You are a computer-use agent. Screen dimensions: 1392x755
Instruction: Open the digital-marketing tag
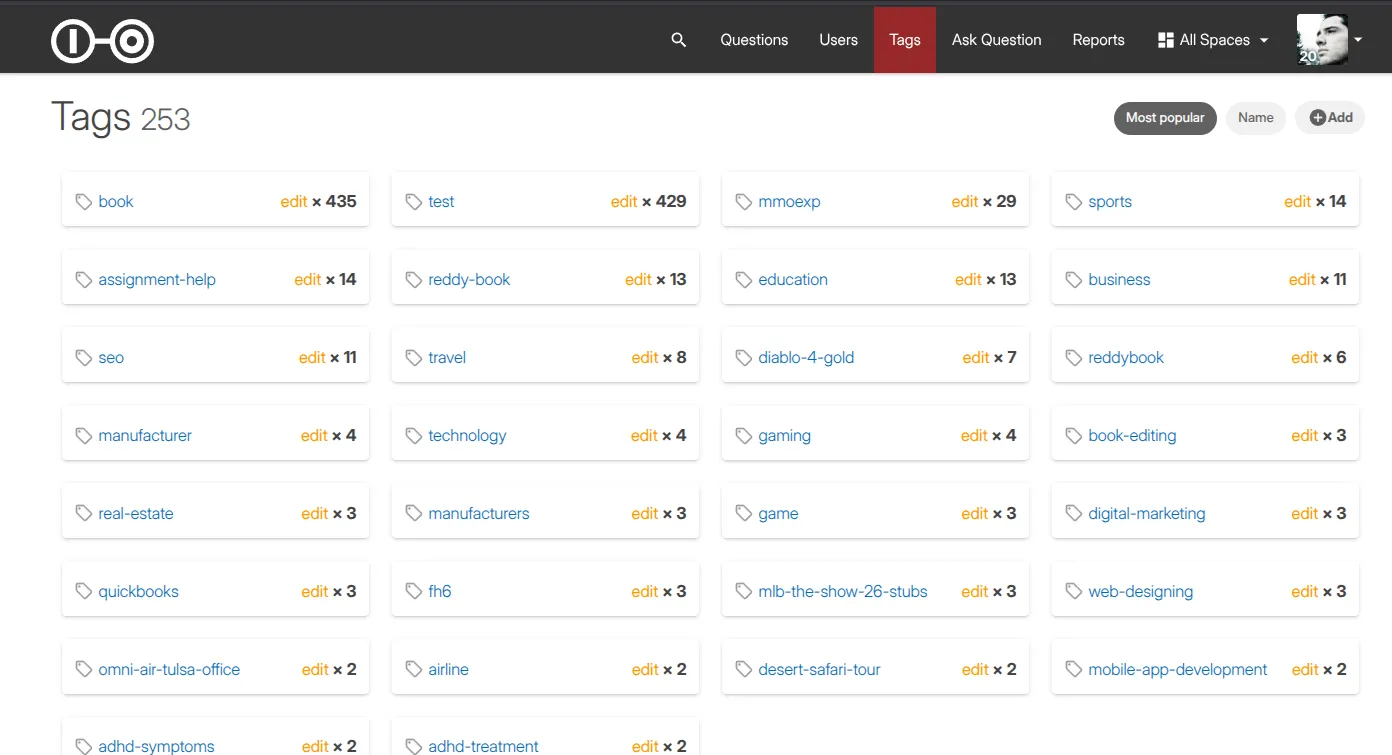1147,514
